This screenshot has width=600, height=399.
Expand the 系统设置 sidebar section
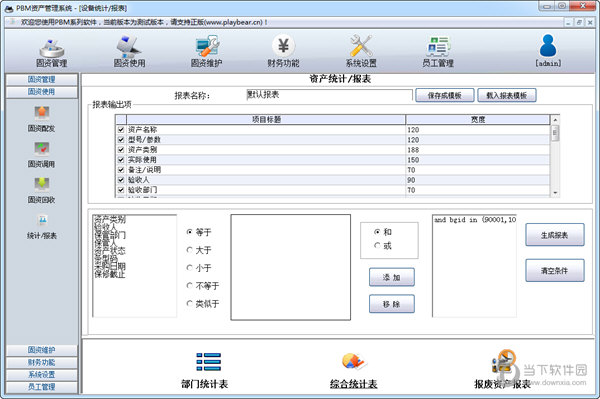[42, 374]
